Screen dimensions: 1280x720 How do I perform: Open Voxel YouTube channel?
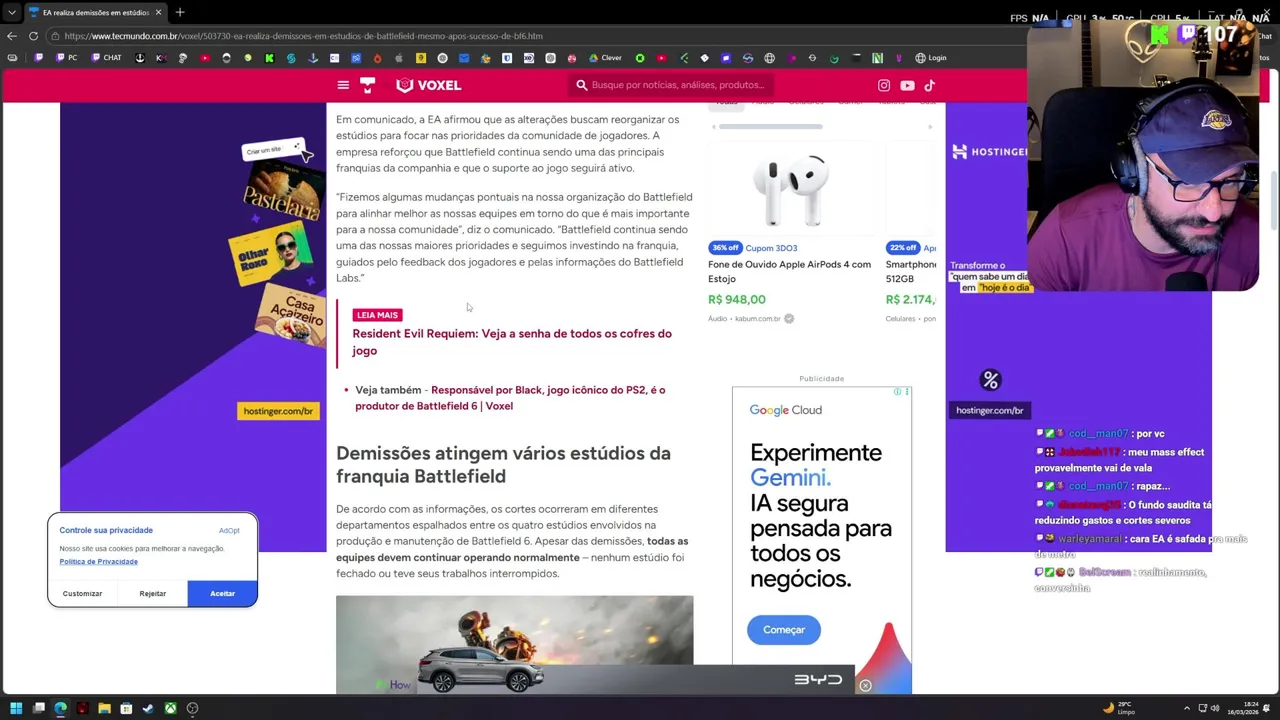[x=907, y=85]
